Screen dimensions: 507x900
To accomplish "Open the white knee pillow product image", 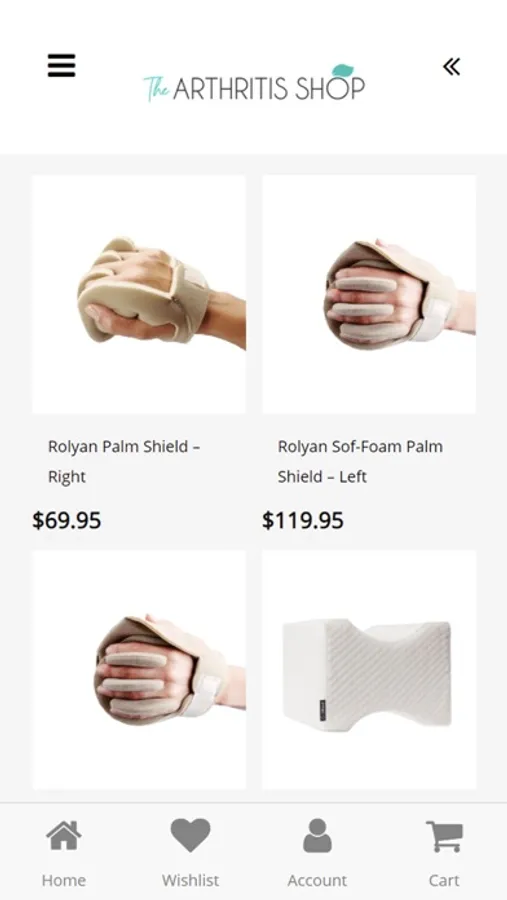I will pos(369,670).
